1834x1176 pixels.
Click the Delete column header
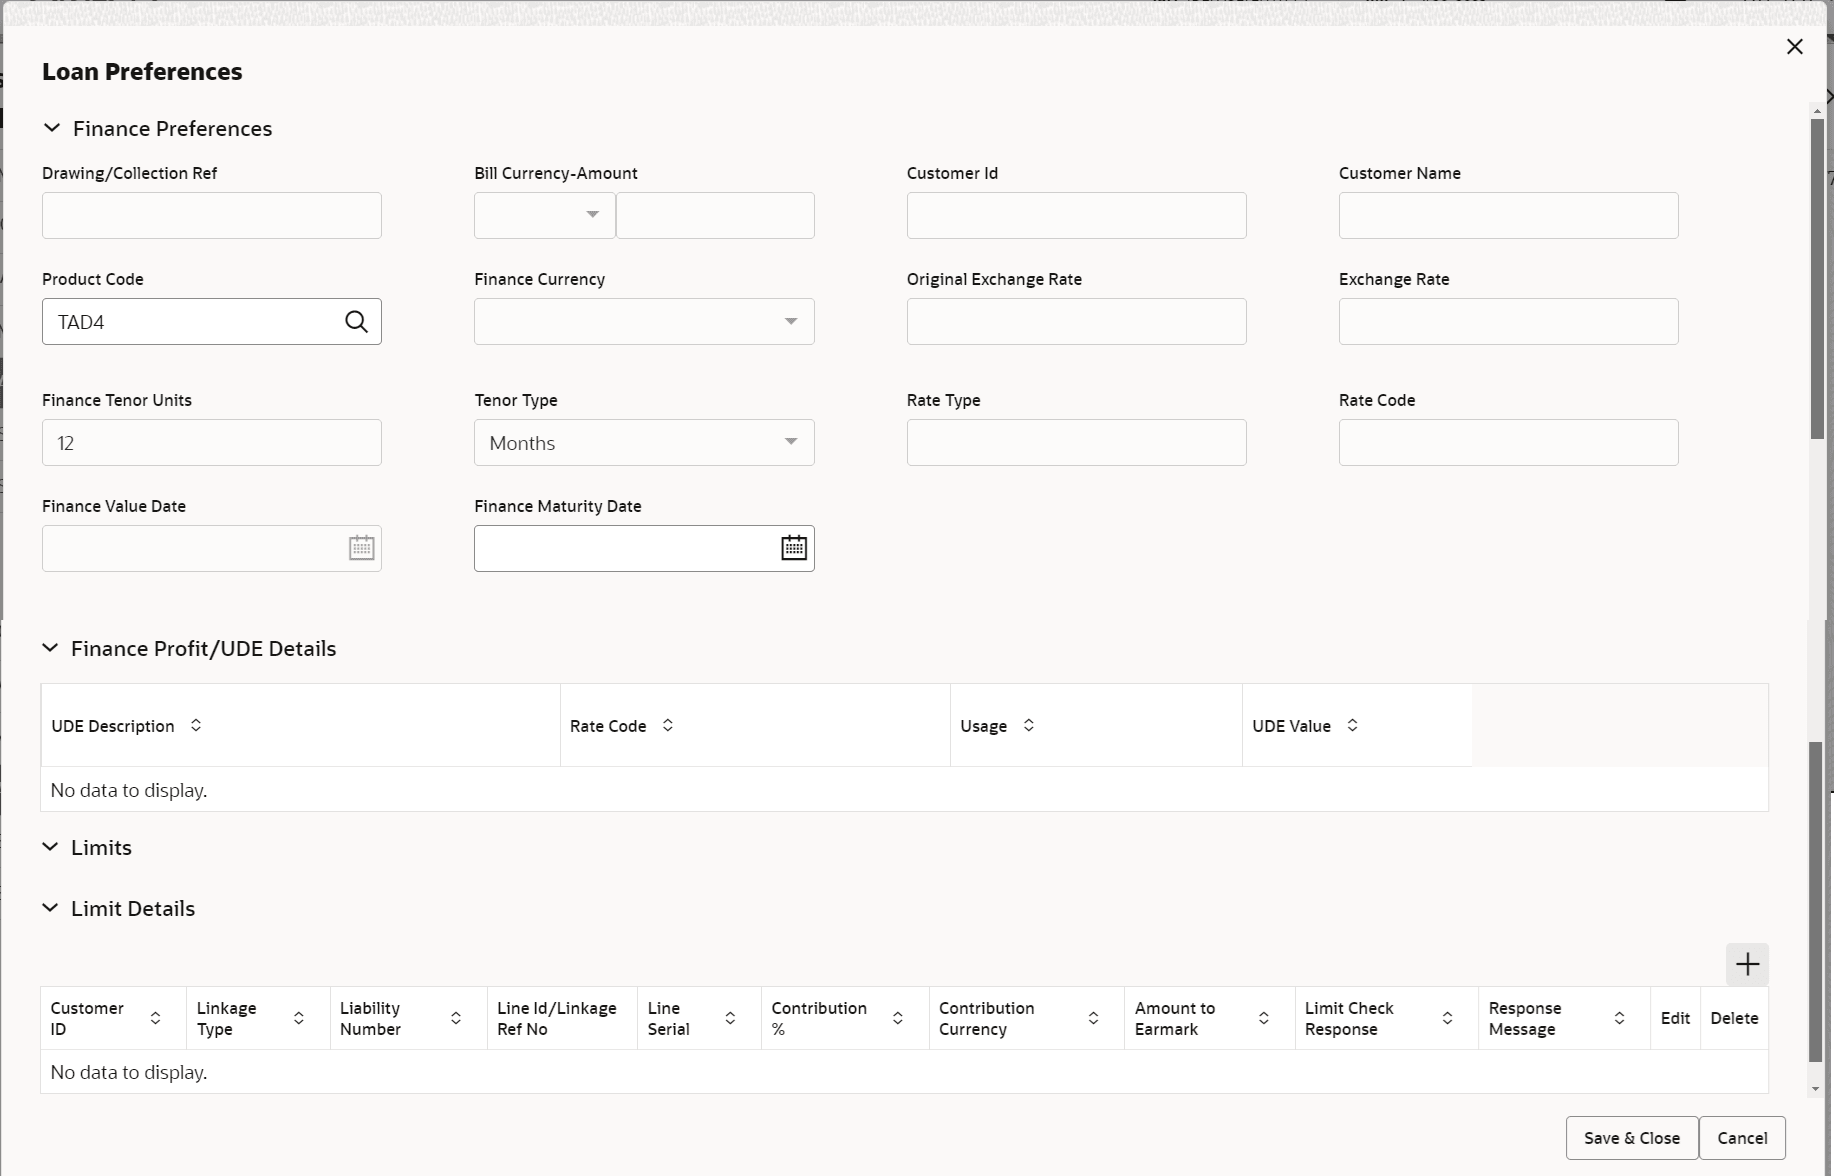(1734, 1018)
